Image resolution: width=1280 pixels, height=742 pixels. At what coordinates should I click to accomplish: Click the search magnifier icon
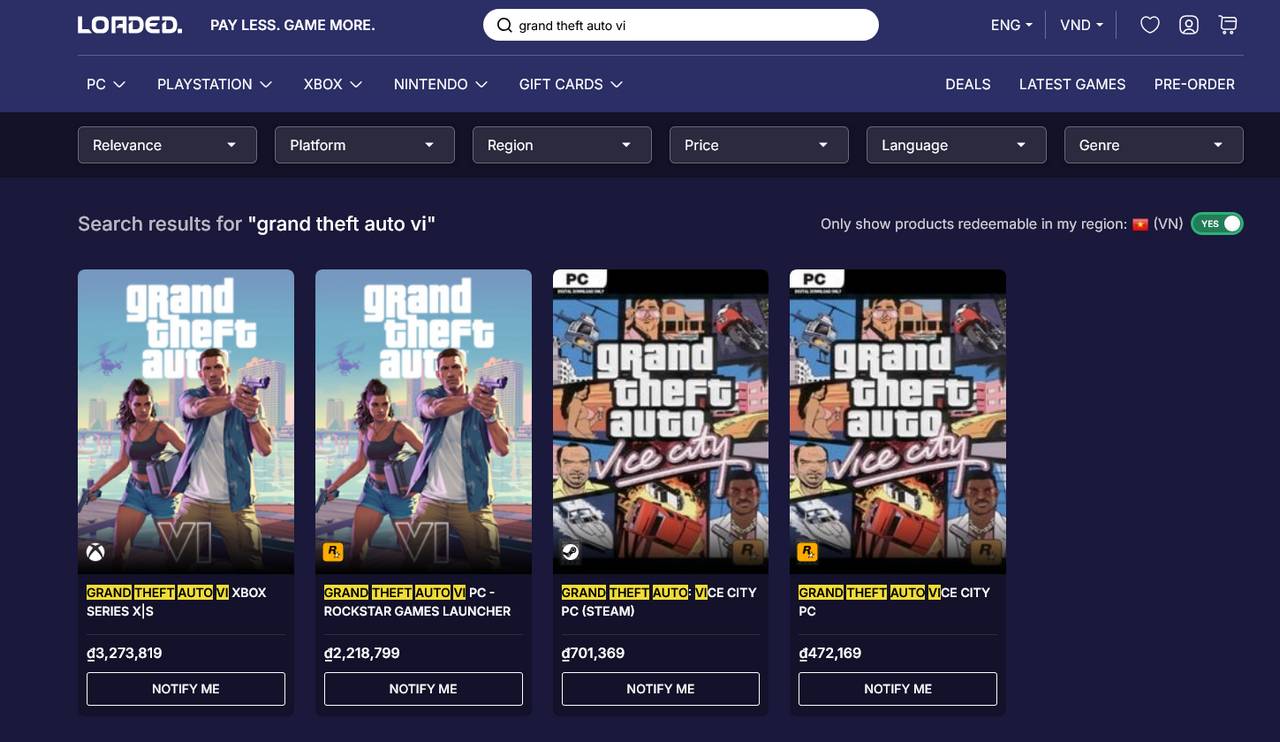(505, 25)
